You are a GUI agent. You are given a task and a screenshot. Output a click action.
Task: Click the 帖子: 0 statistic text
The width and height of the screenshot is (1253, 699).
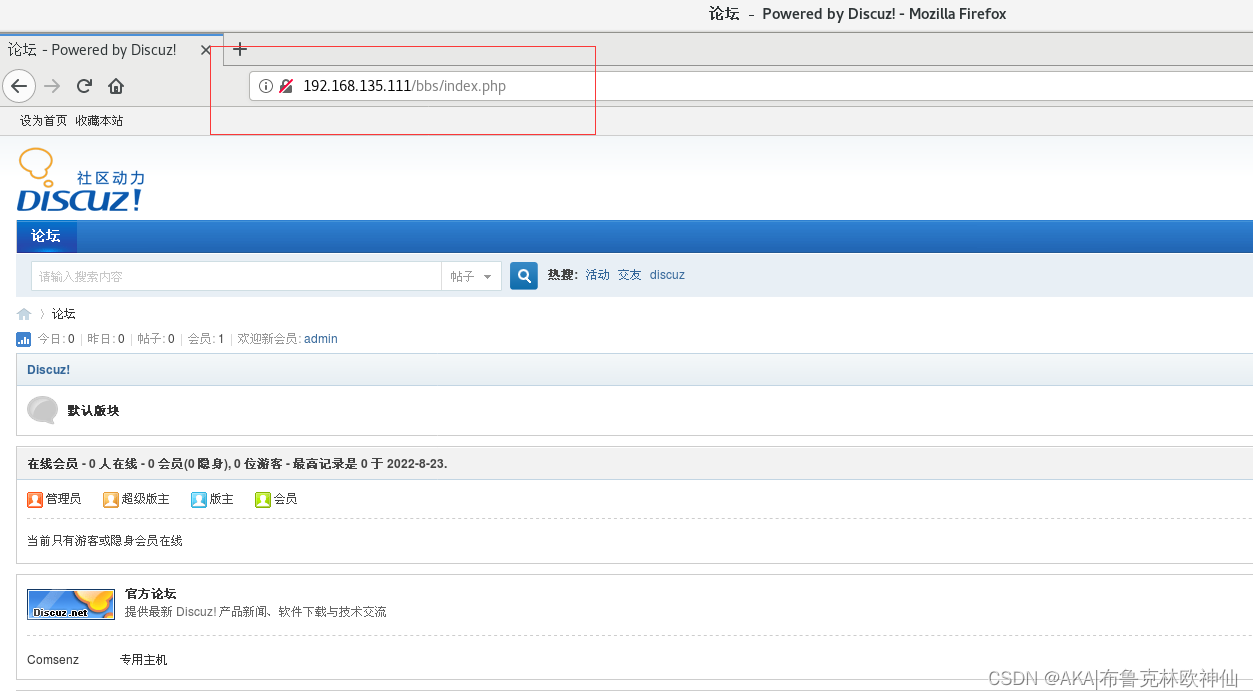(156, 339)
